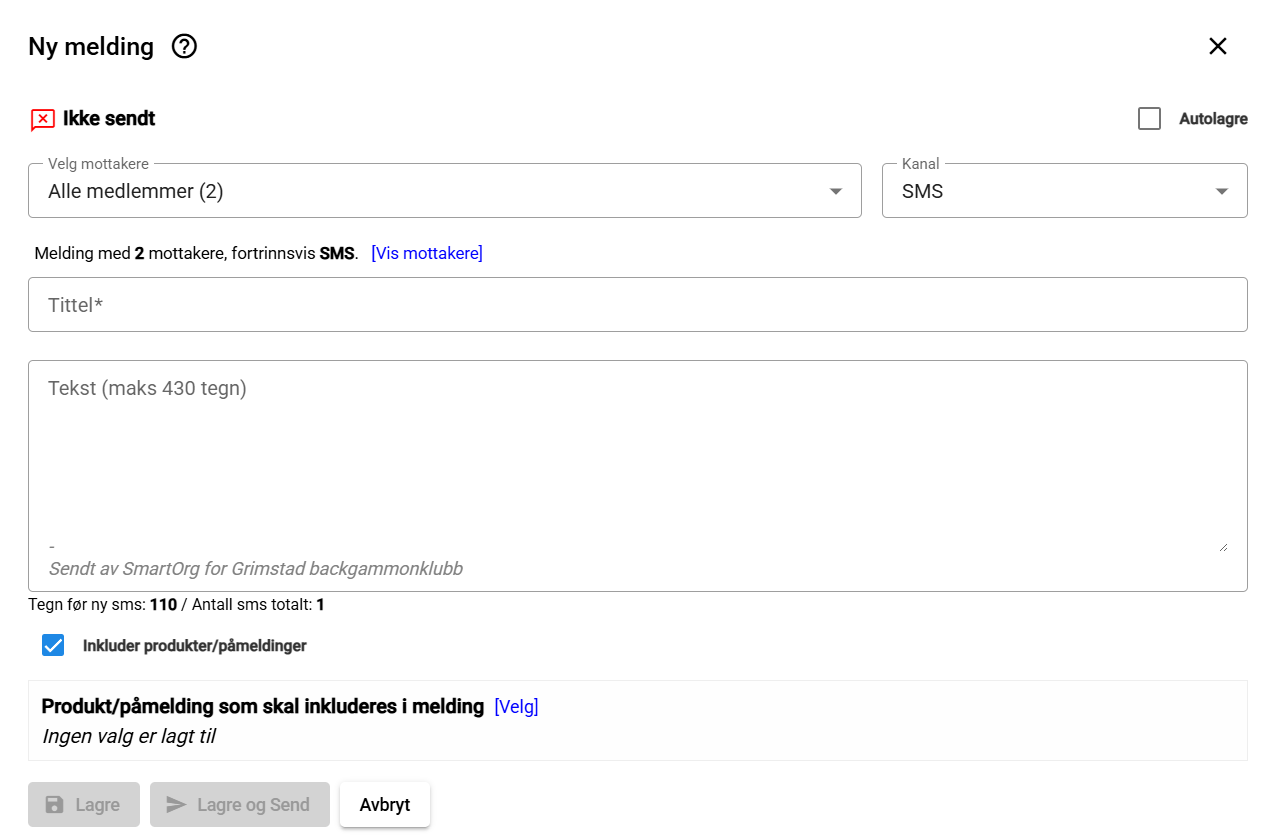Enable the Autolagre checkbox

(1149, 119)
